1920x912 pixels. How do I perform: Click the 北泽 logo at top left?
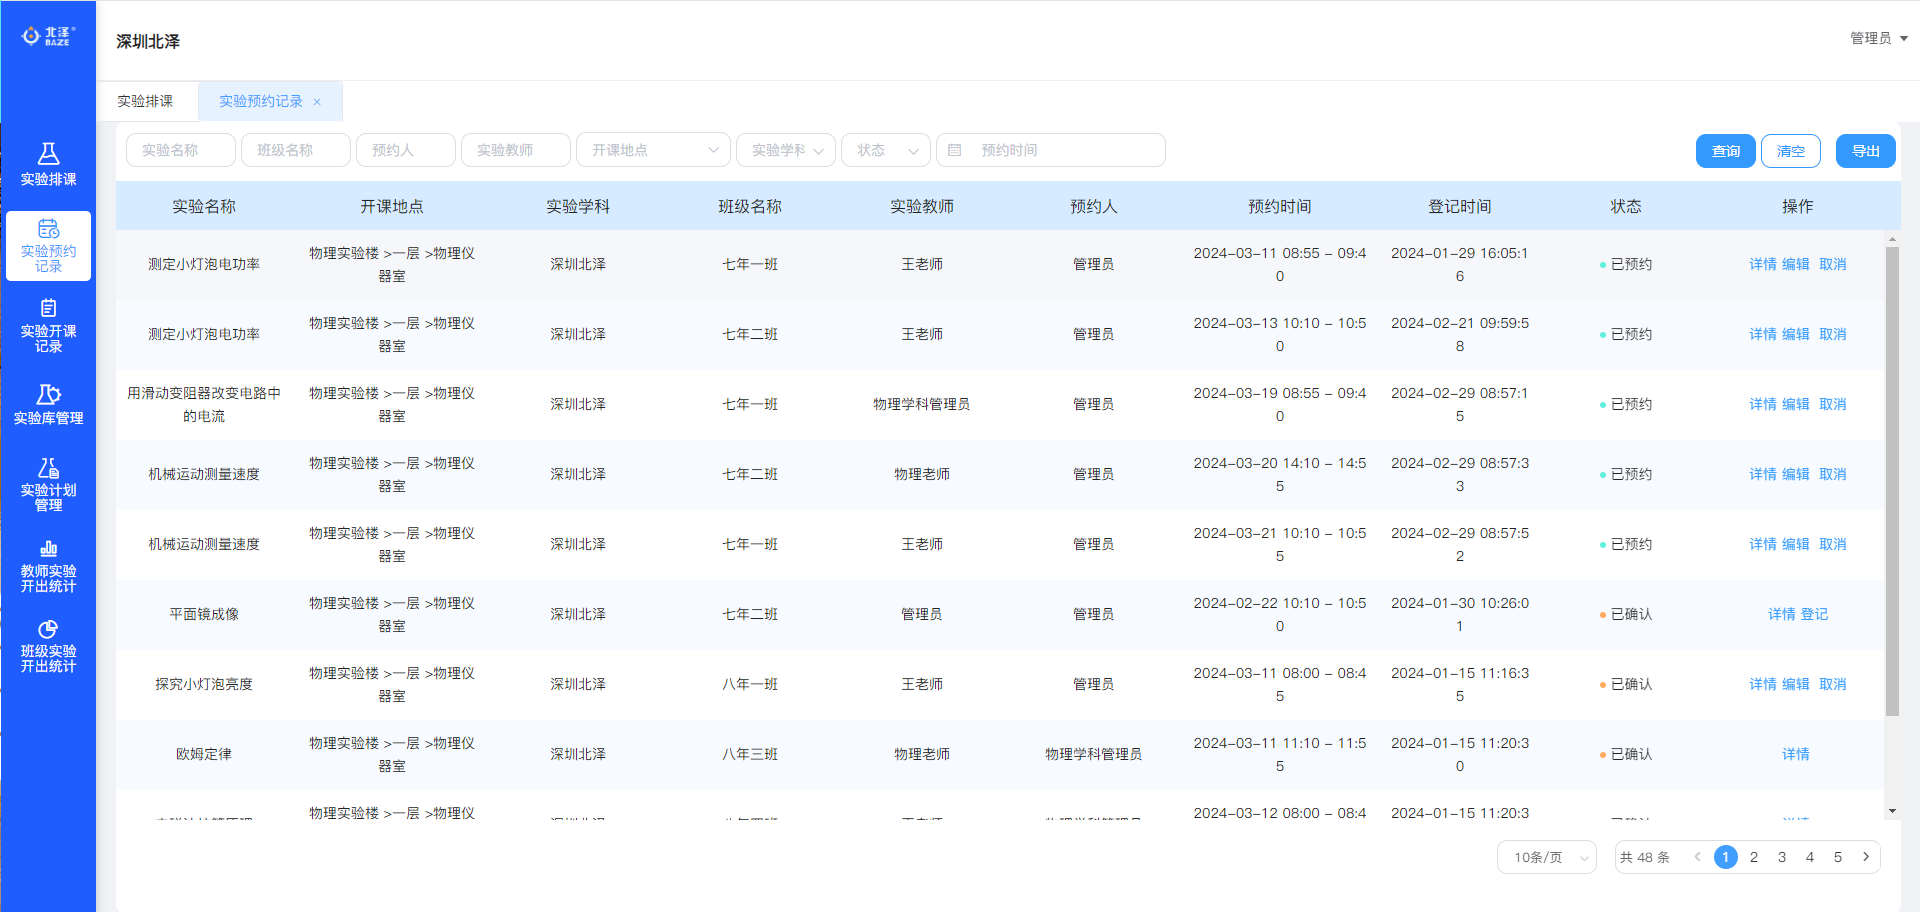48,37
